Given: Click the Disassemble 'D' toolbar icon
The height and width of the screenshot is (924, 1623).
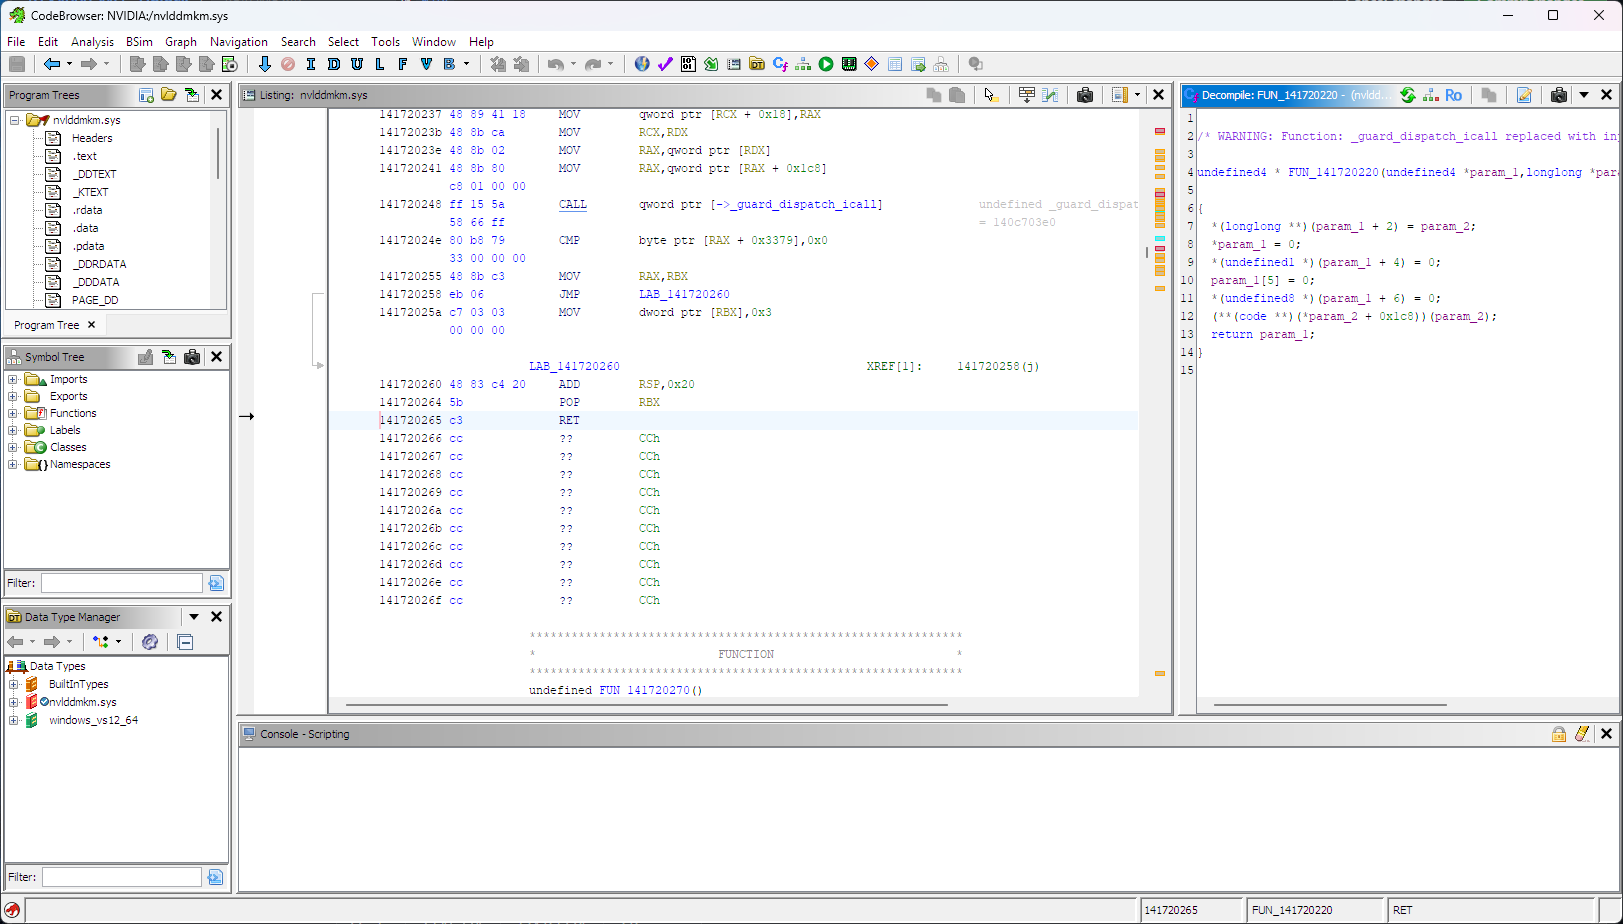Looking at the screenshot, I should (x=334, y=64).
